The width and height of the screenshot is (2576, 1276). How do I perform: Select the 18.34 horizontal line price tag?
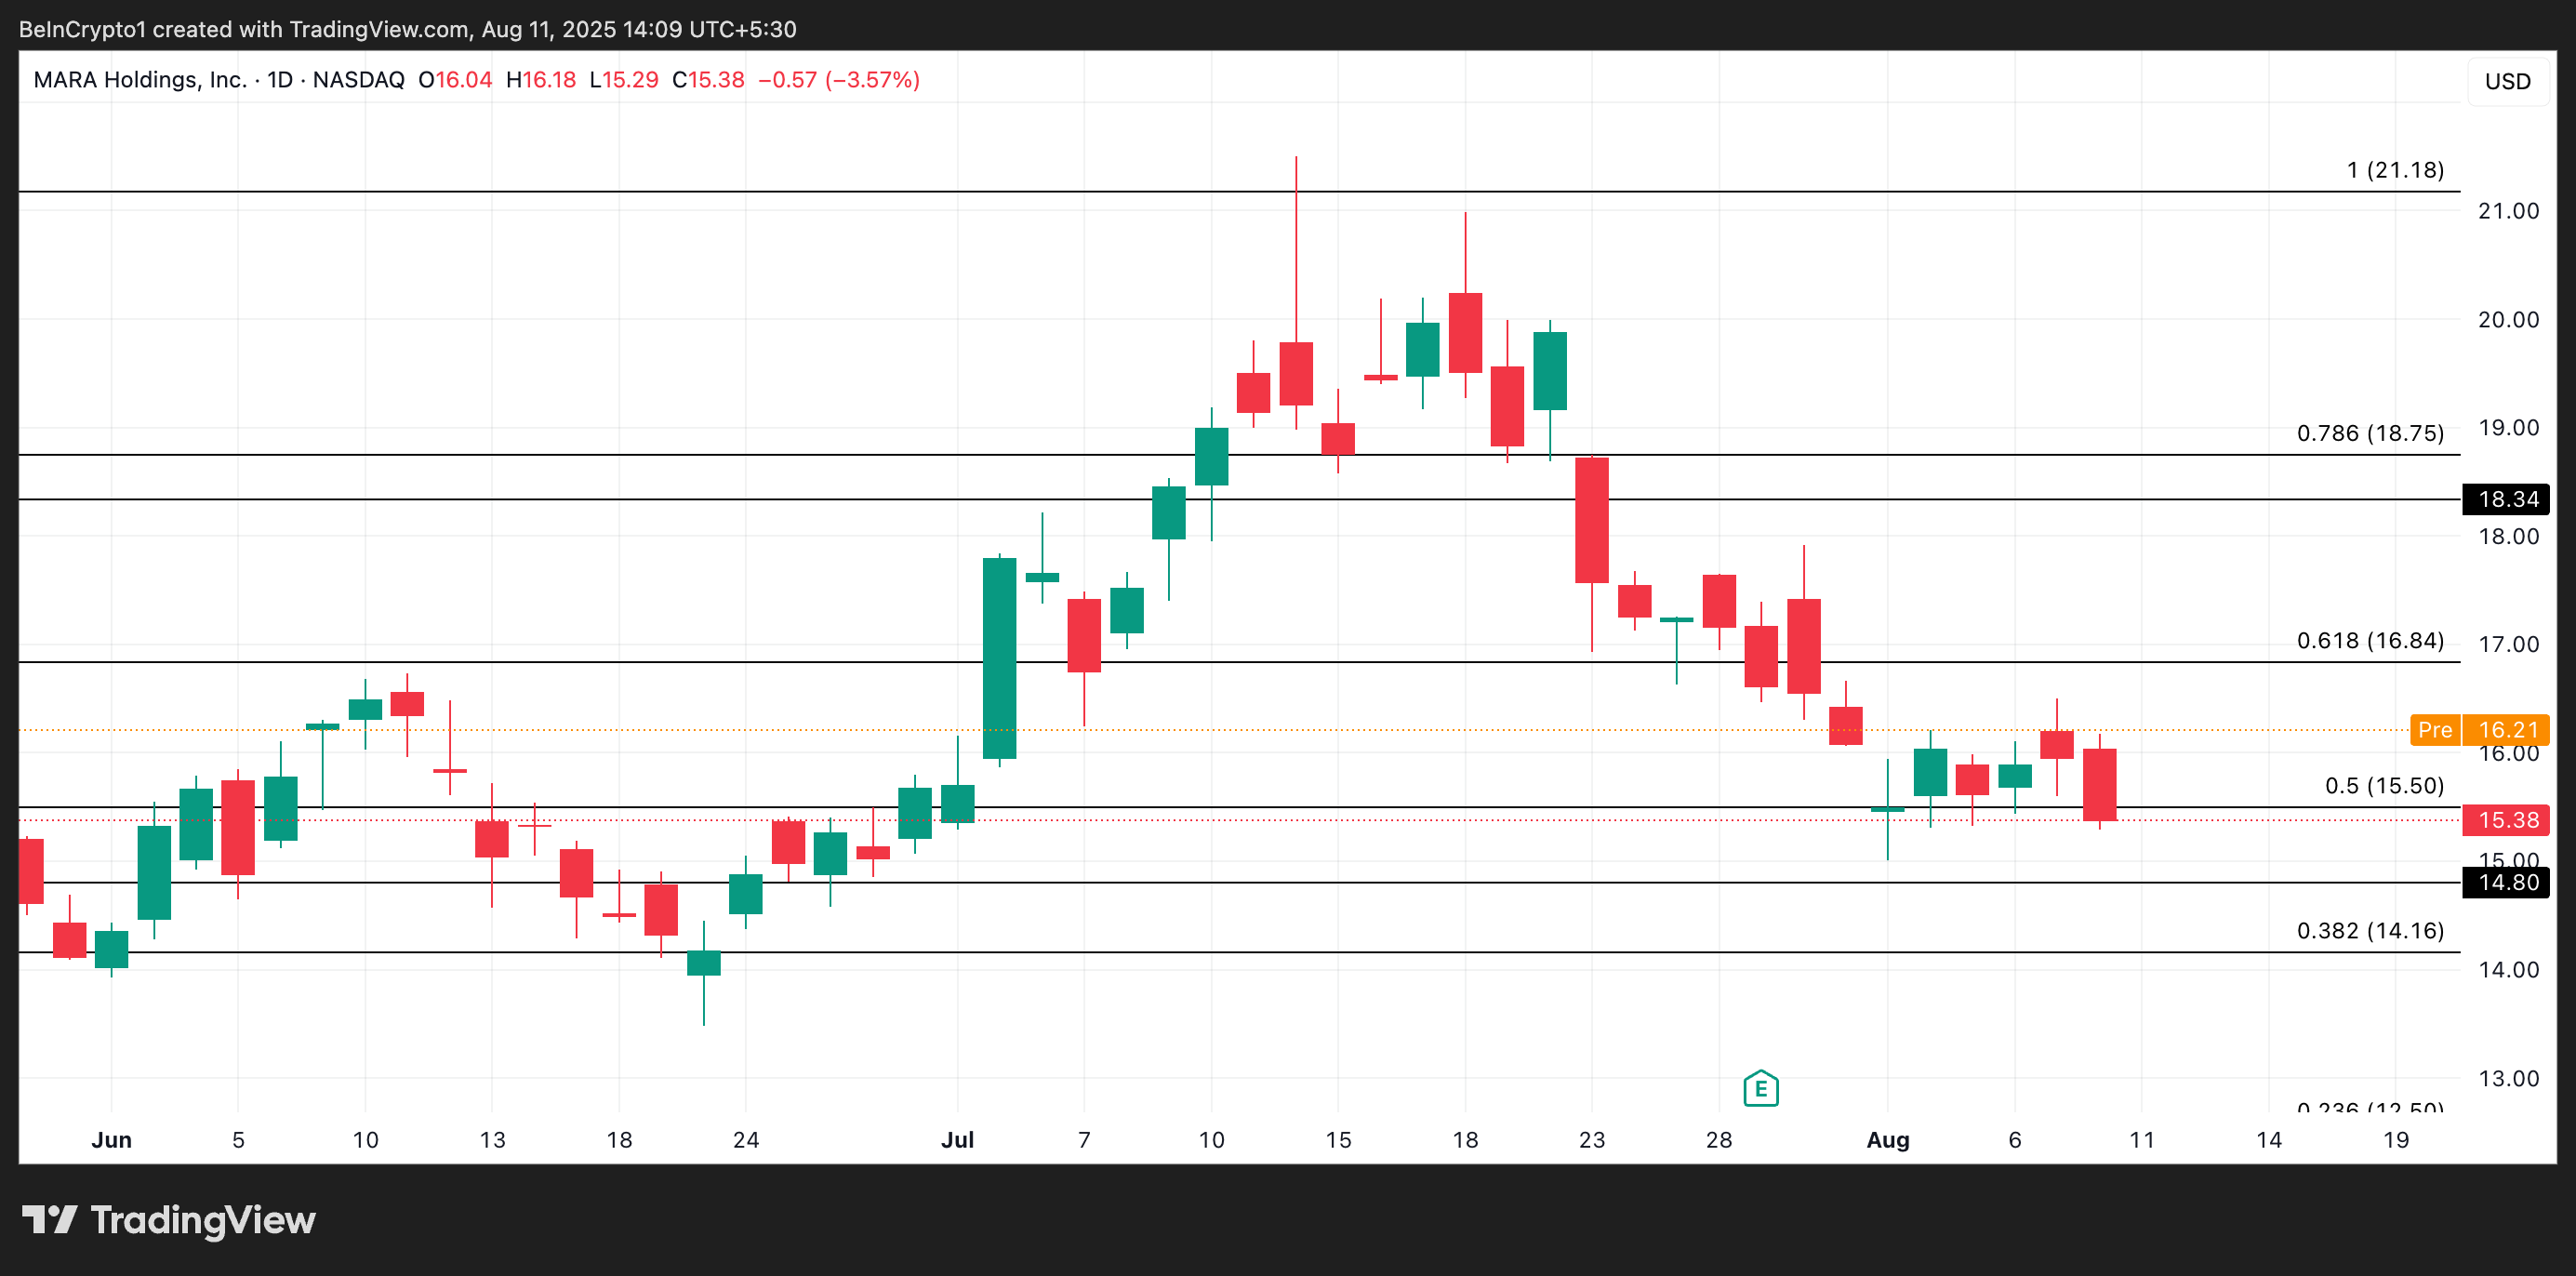(x=2507, y=499)
